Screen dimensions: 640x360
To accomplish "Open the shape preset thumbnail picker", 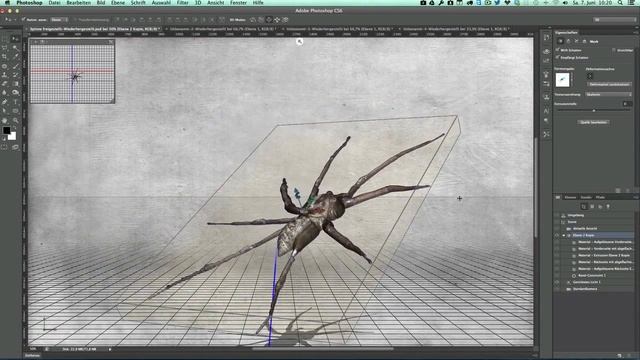I will point(562,80).
